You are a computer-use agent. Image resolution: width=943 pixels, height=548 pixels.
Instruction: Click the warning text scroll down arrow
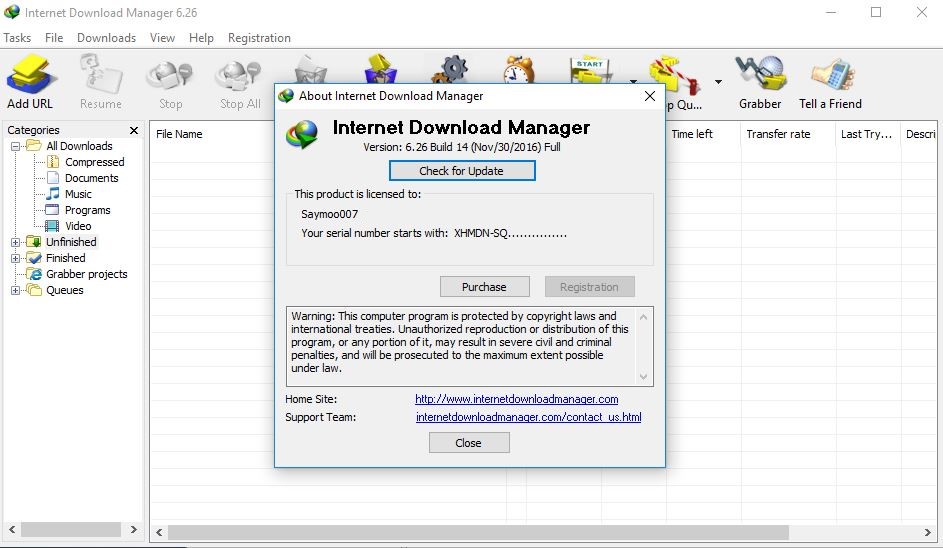pos(644,377)
